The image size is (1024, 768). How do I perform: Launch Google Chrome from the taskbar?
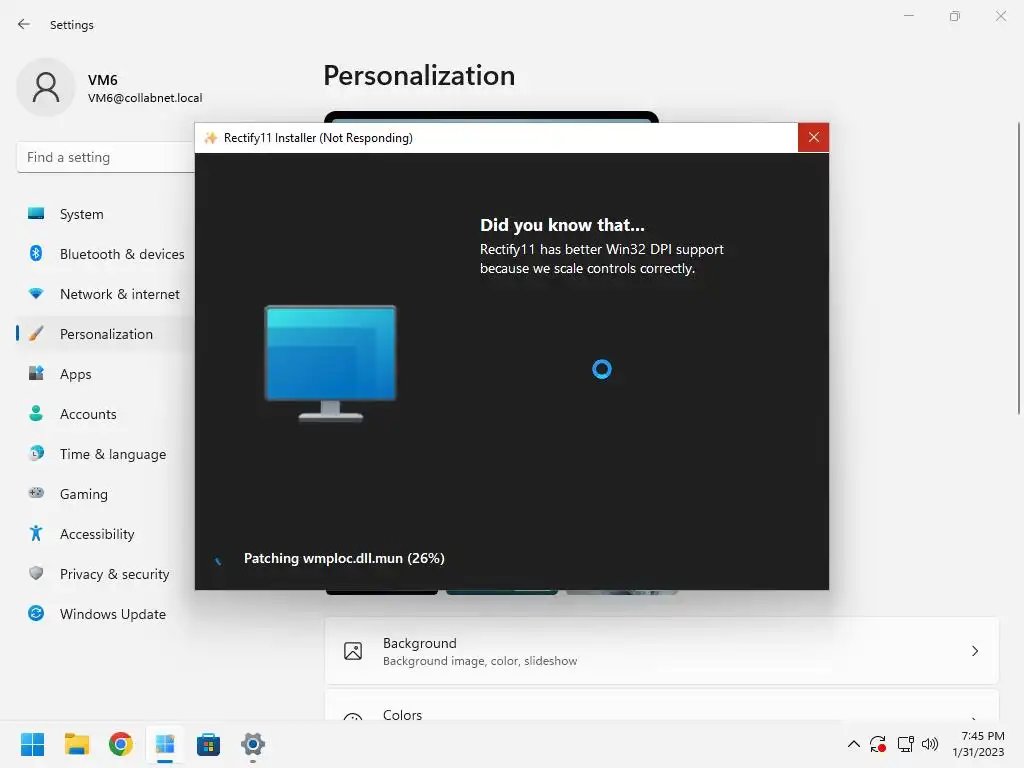(x=121, y=744)
